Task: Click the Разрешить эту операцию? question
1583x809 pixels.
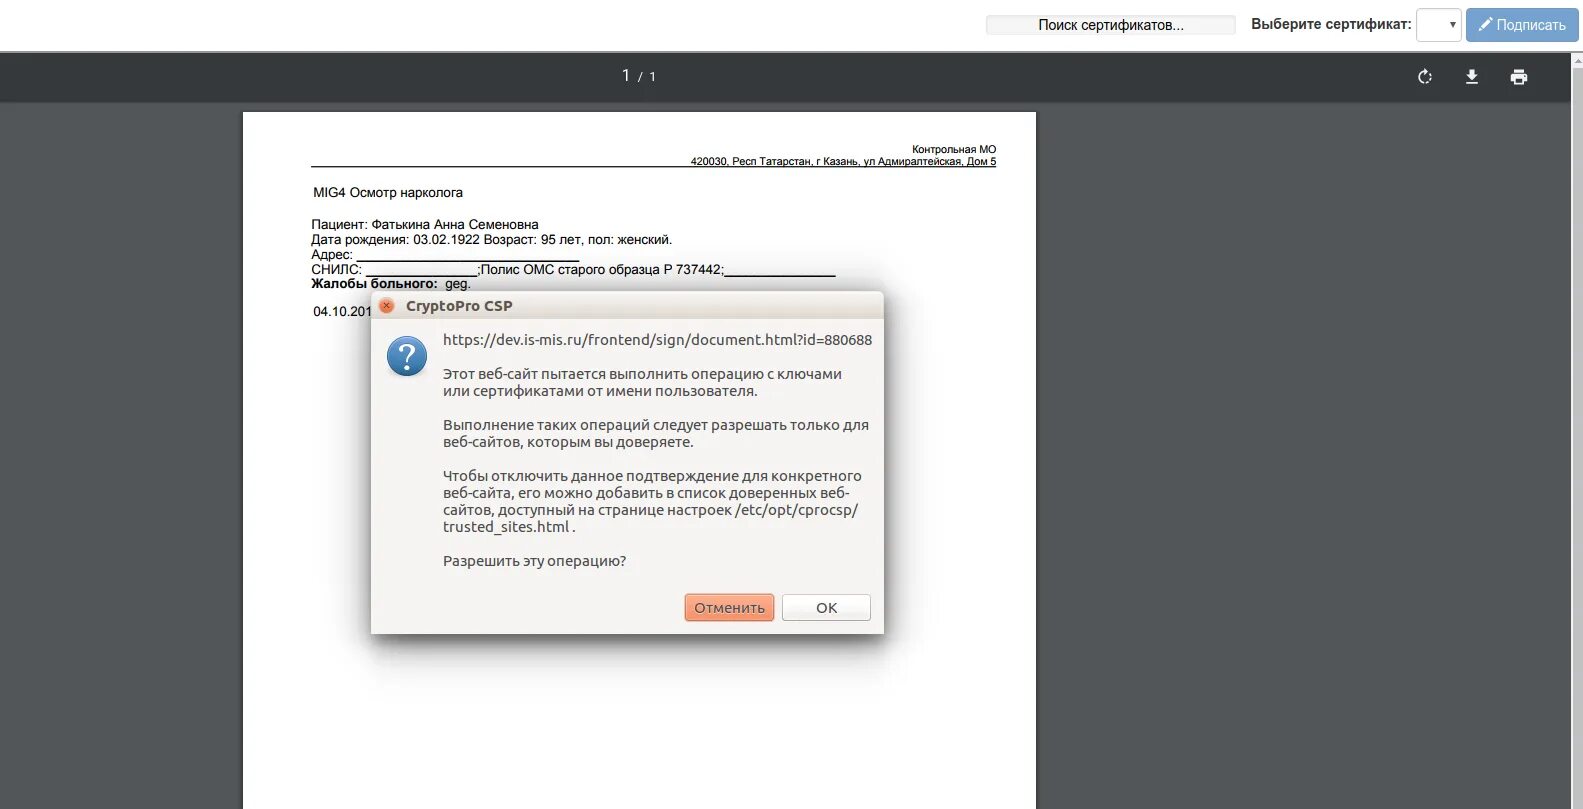Action: [x=534, y=561]
